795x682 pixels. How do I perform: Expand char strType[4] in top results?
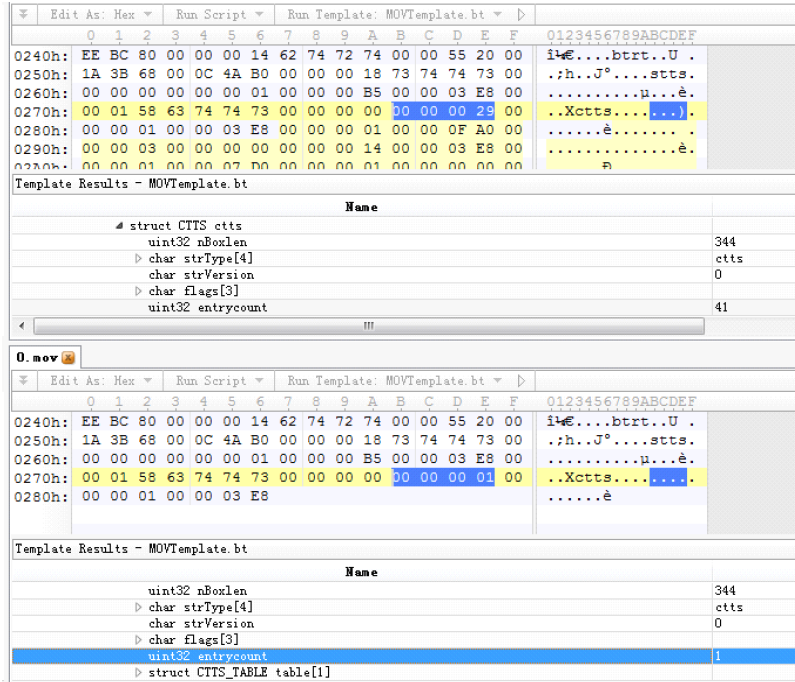click(138, 259)
